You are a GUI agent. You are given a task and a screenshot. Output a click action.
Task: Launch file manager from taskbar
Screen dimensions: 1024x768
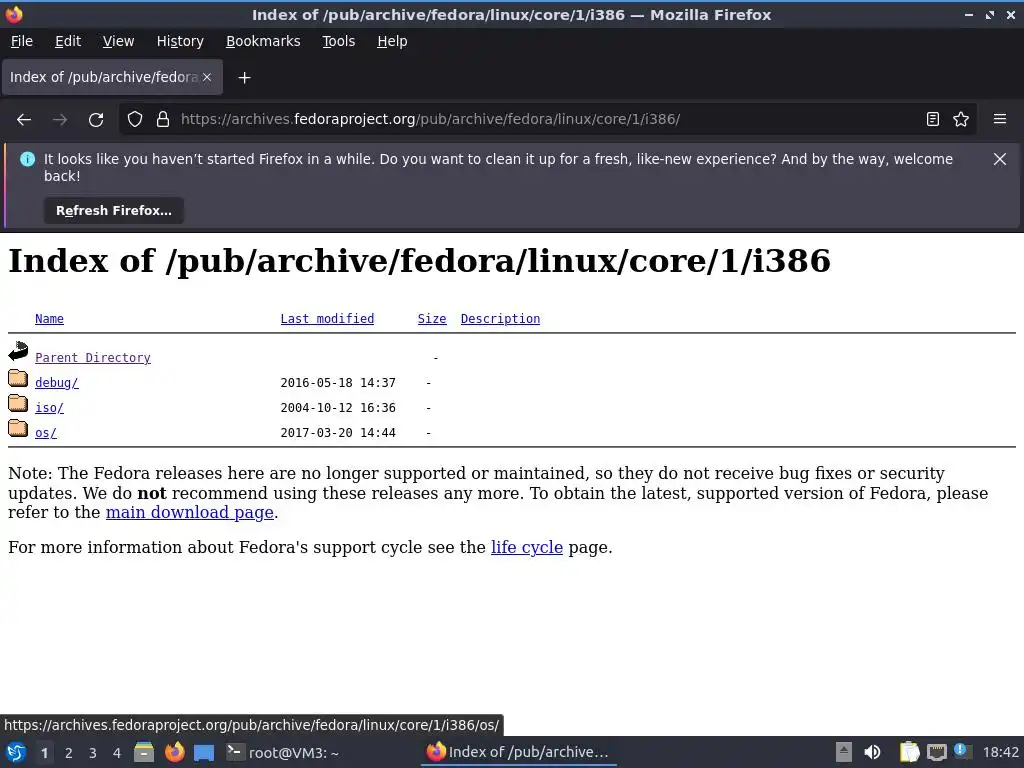pos(144,752)
